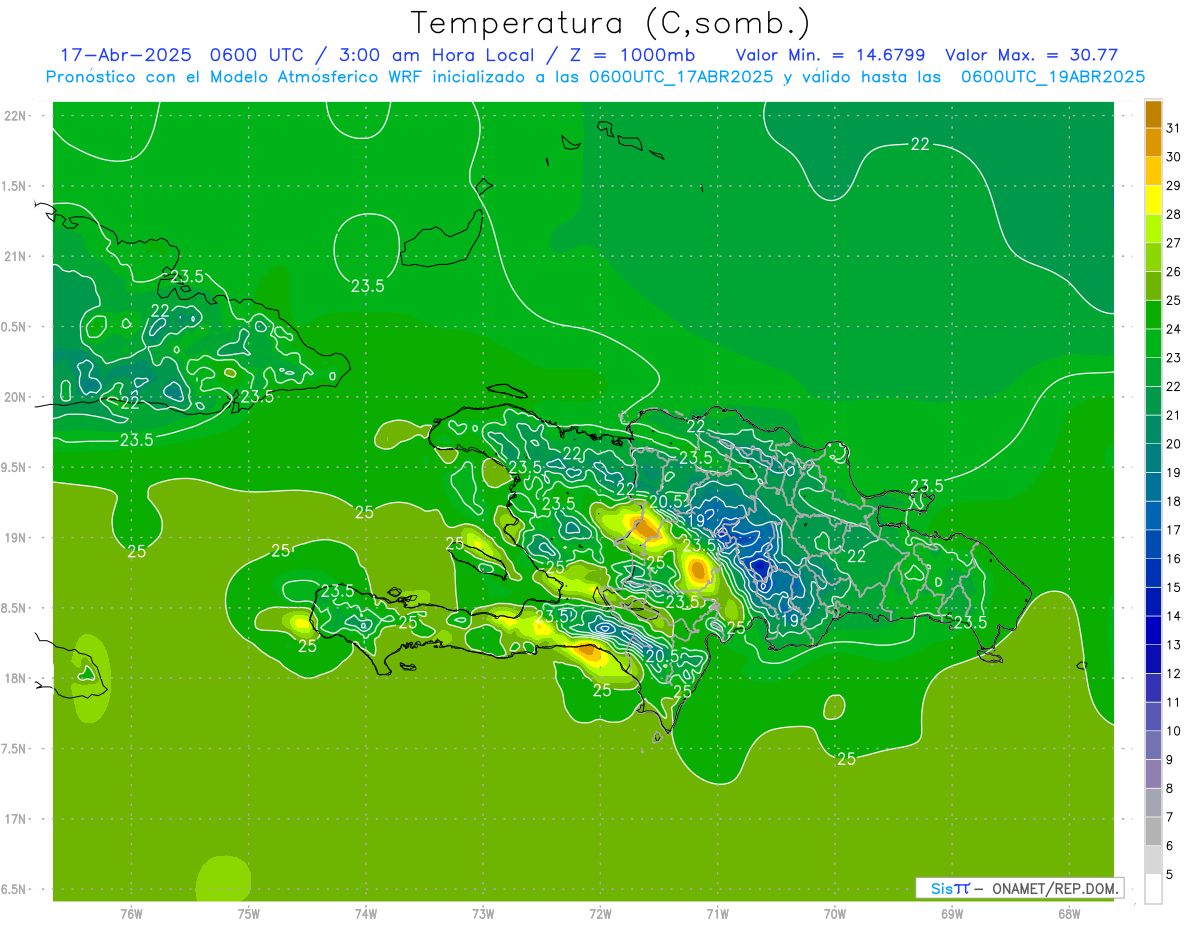This screenshot has height=927, width=1200.
Task: Select the legend value '10'
Action: point(1174,731)
